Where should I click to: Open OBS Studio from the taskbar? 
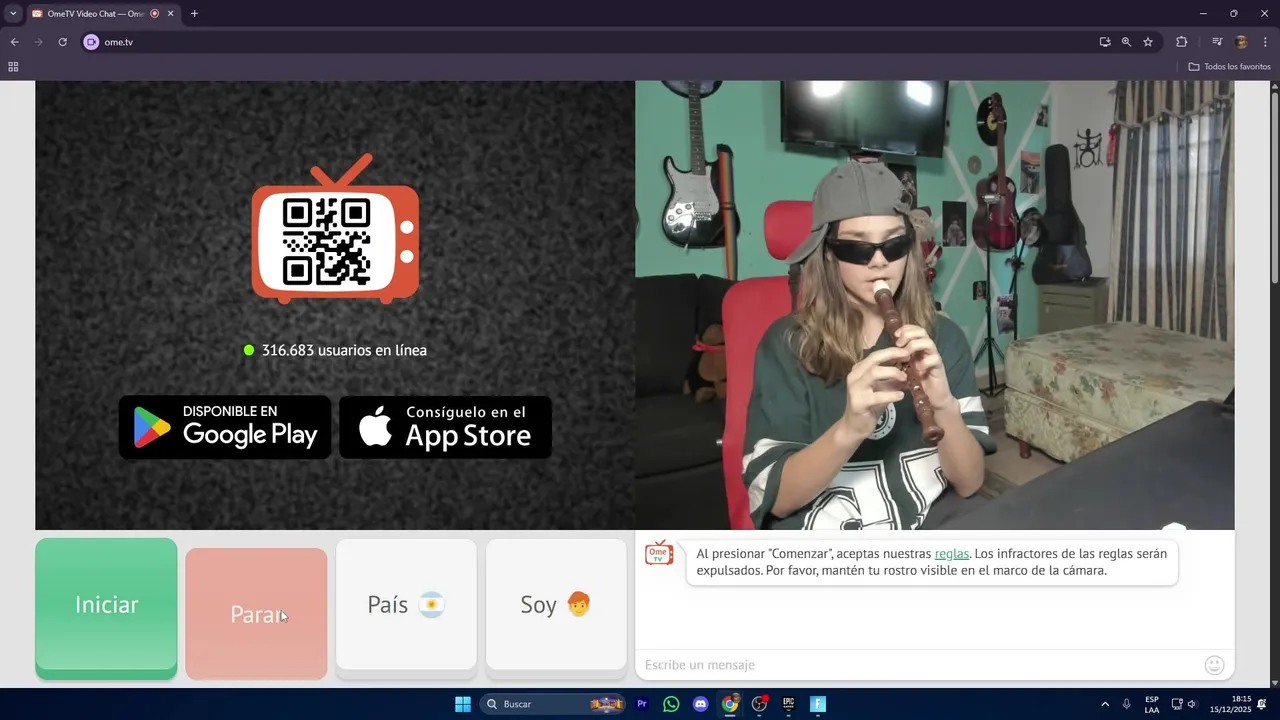(759, 704)
